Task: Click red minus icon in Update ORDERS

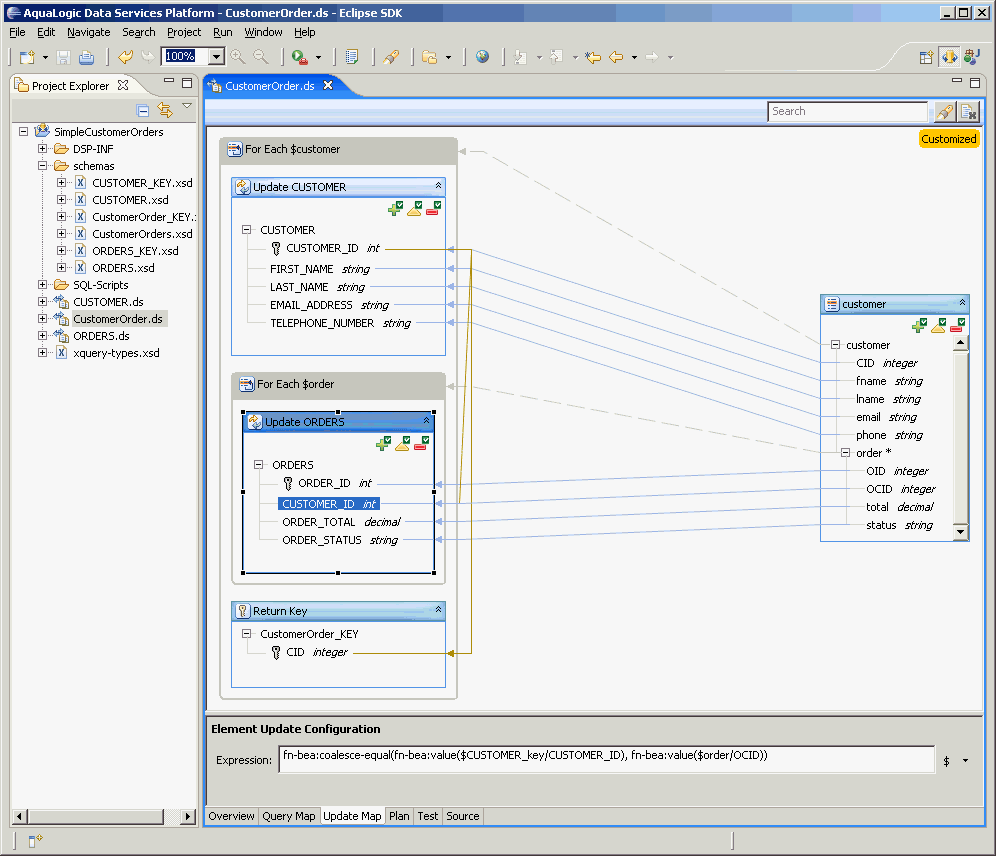Action: (422, 443)
